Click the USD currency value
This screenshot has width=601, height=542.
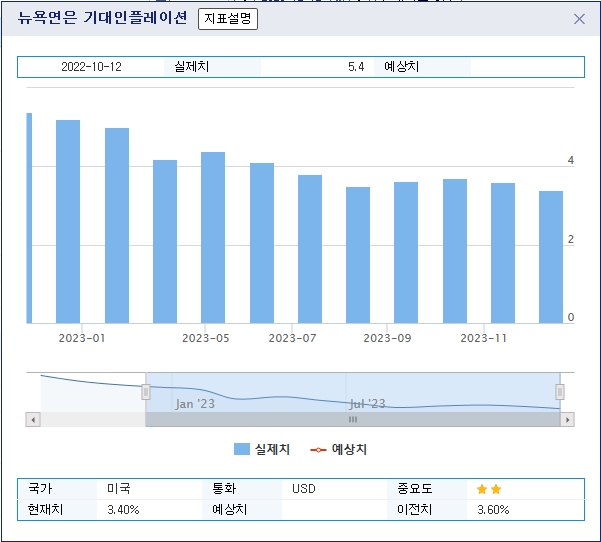(304, 489)
